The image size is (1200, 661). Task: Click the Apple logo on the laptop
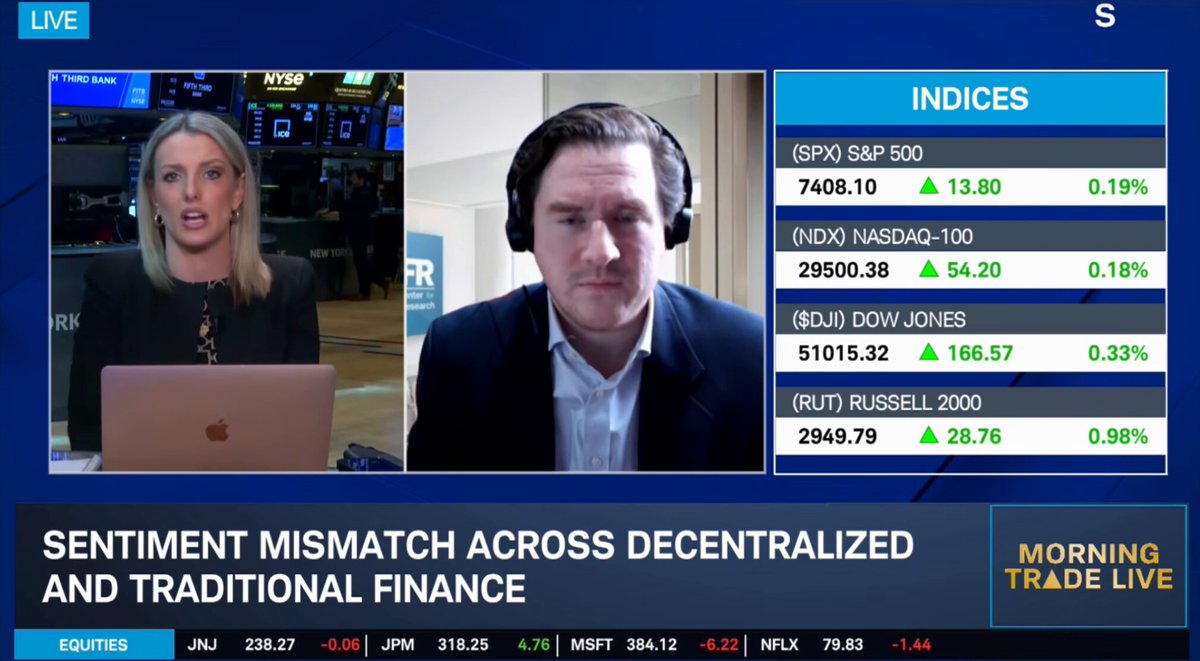[217, 430]
